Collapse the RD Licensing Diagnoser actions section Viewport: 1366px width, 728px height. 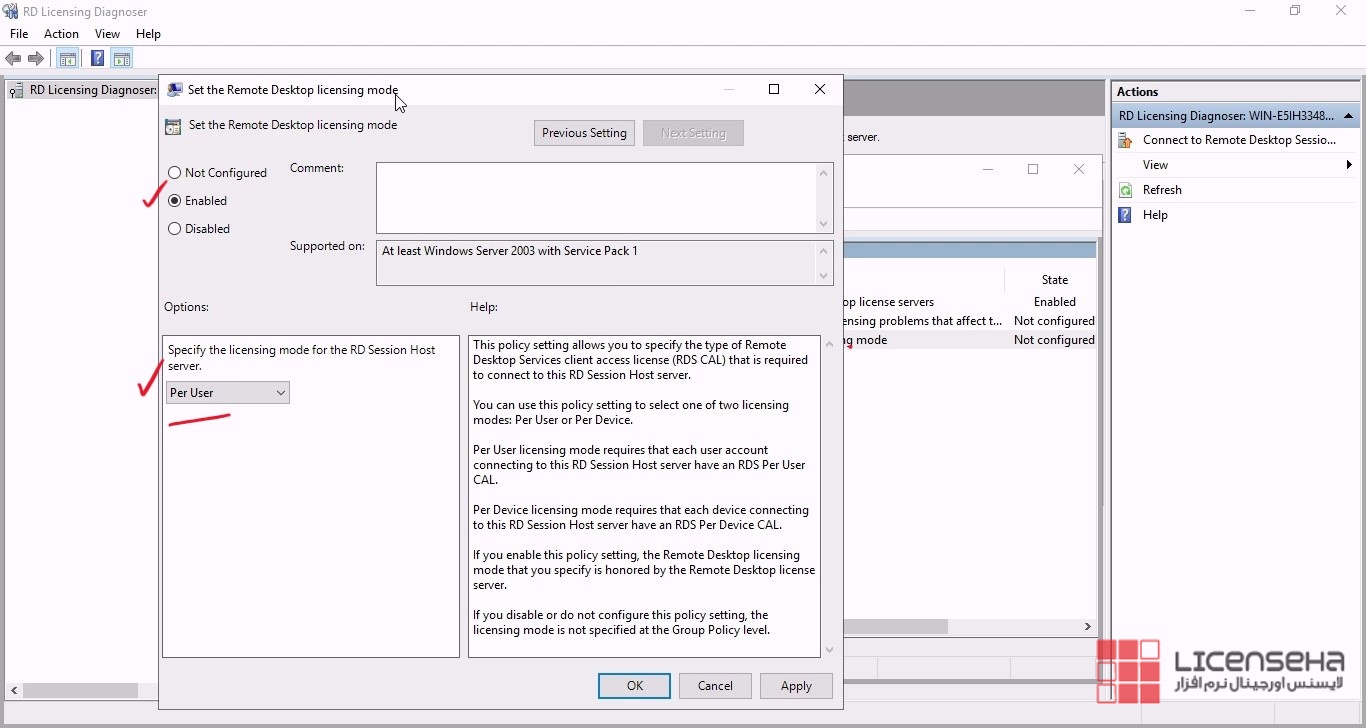[1349, 115]
